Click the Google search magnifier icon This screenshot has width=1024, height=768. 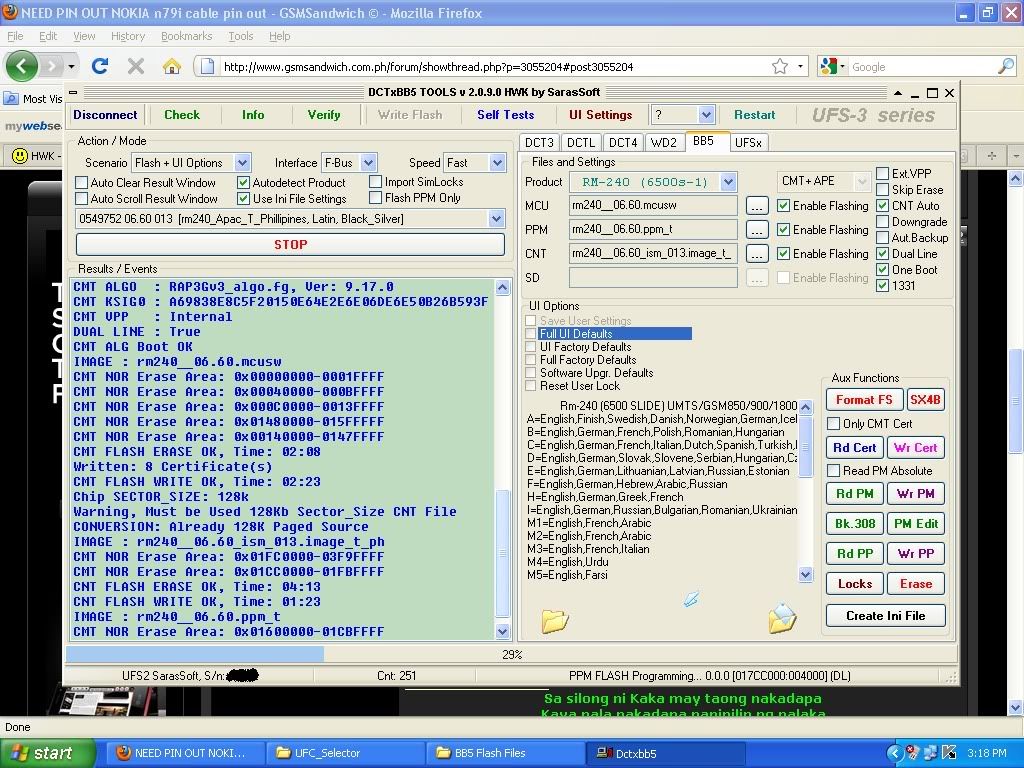pyautogui.click(x=1006, y=66)
